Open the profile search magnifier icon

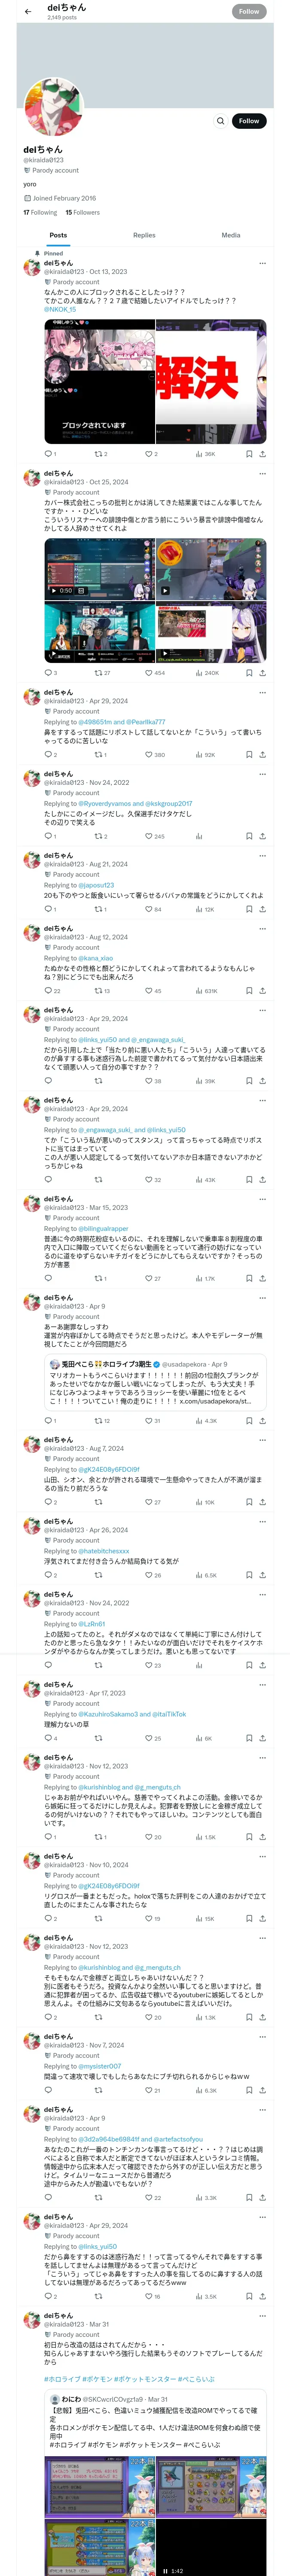point(220,121)
